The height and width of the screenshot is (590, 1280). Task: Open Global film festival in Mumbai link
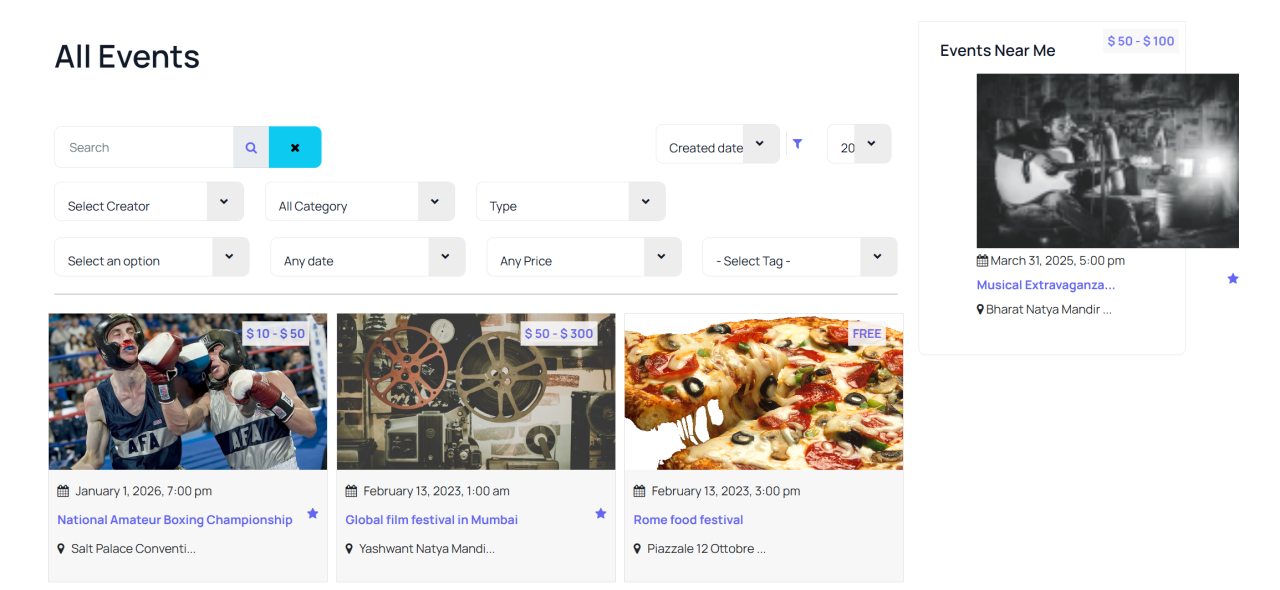[x=431, y=520]
